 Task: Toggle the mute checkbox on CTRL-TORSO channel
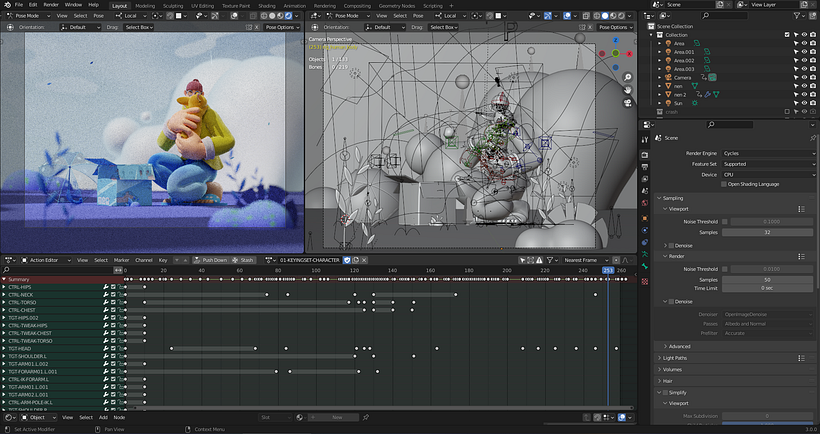coord(113,302)
